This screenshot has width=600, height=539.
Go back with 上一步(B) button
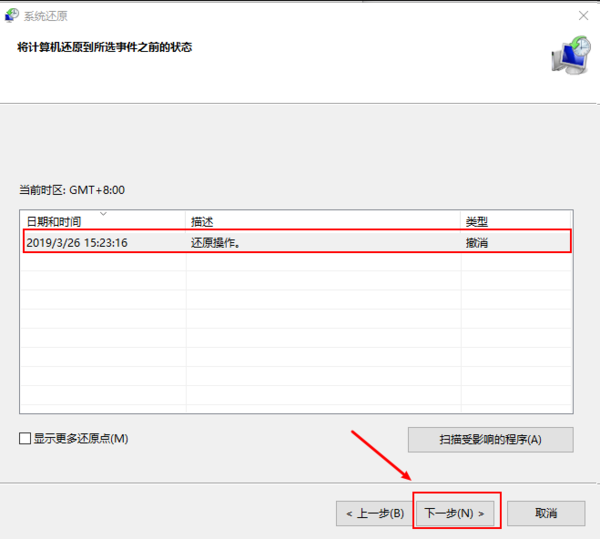pyautogui.click(x=375, y=513)
